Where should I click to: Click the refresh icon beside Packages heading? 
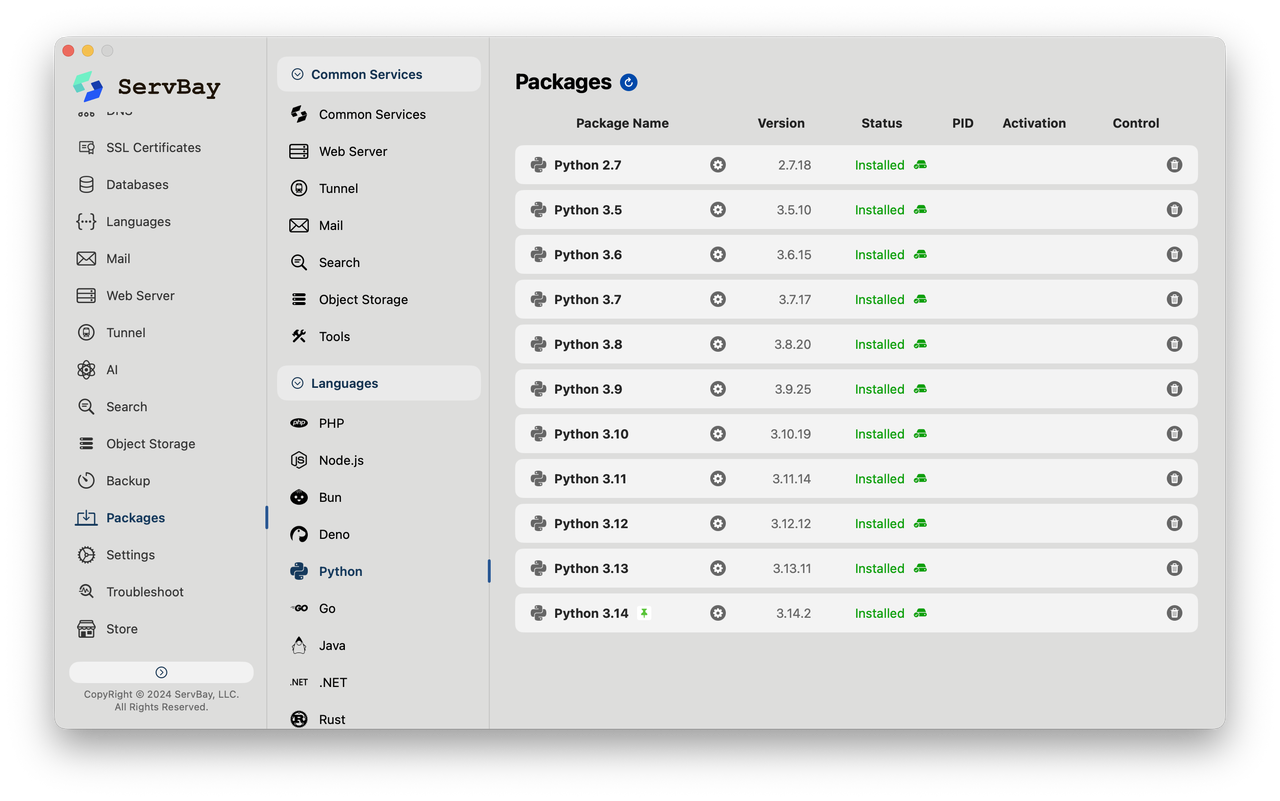coord(628,82)
